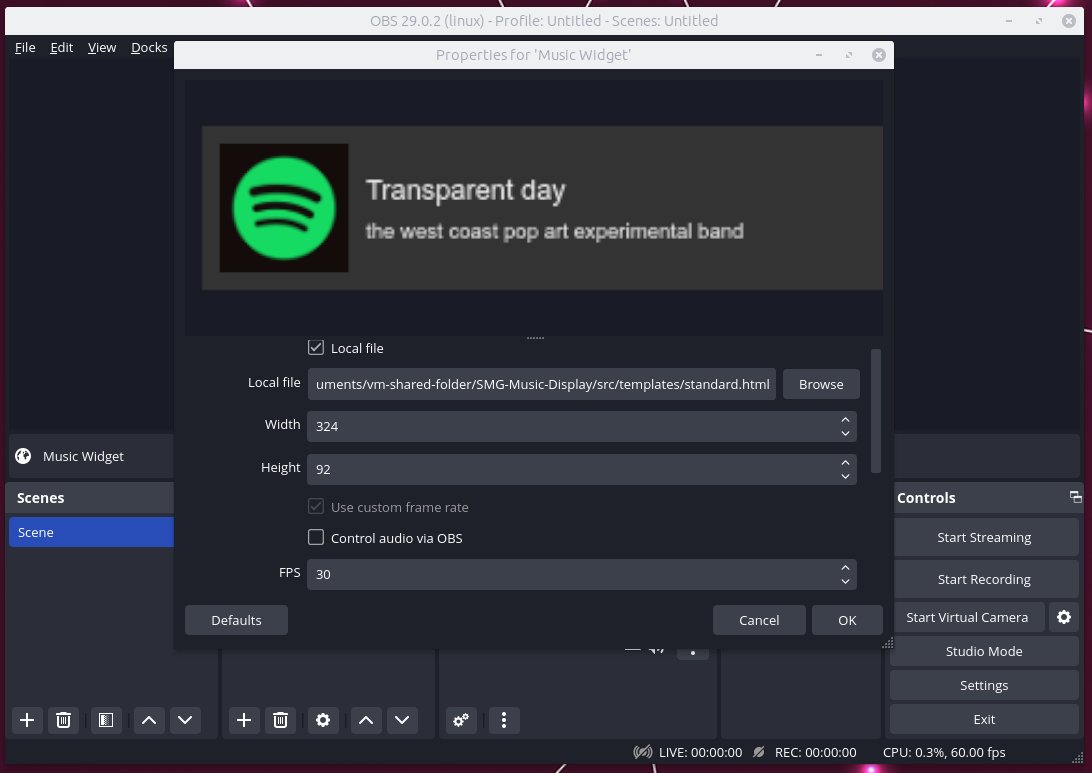Viewport: 1092px width, 773px height.
Task: Open scene filters icon in Scenes panel
Action: 106,720
